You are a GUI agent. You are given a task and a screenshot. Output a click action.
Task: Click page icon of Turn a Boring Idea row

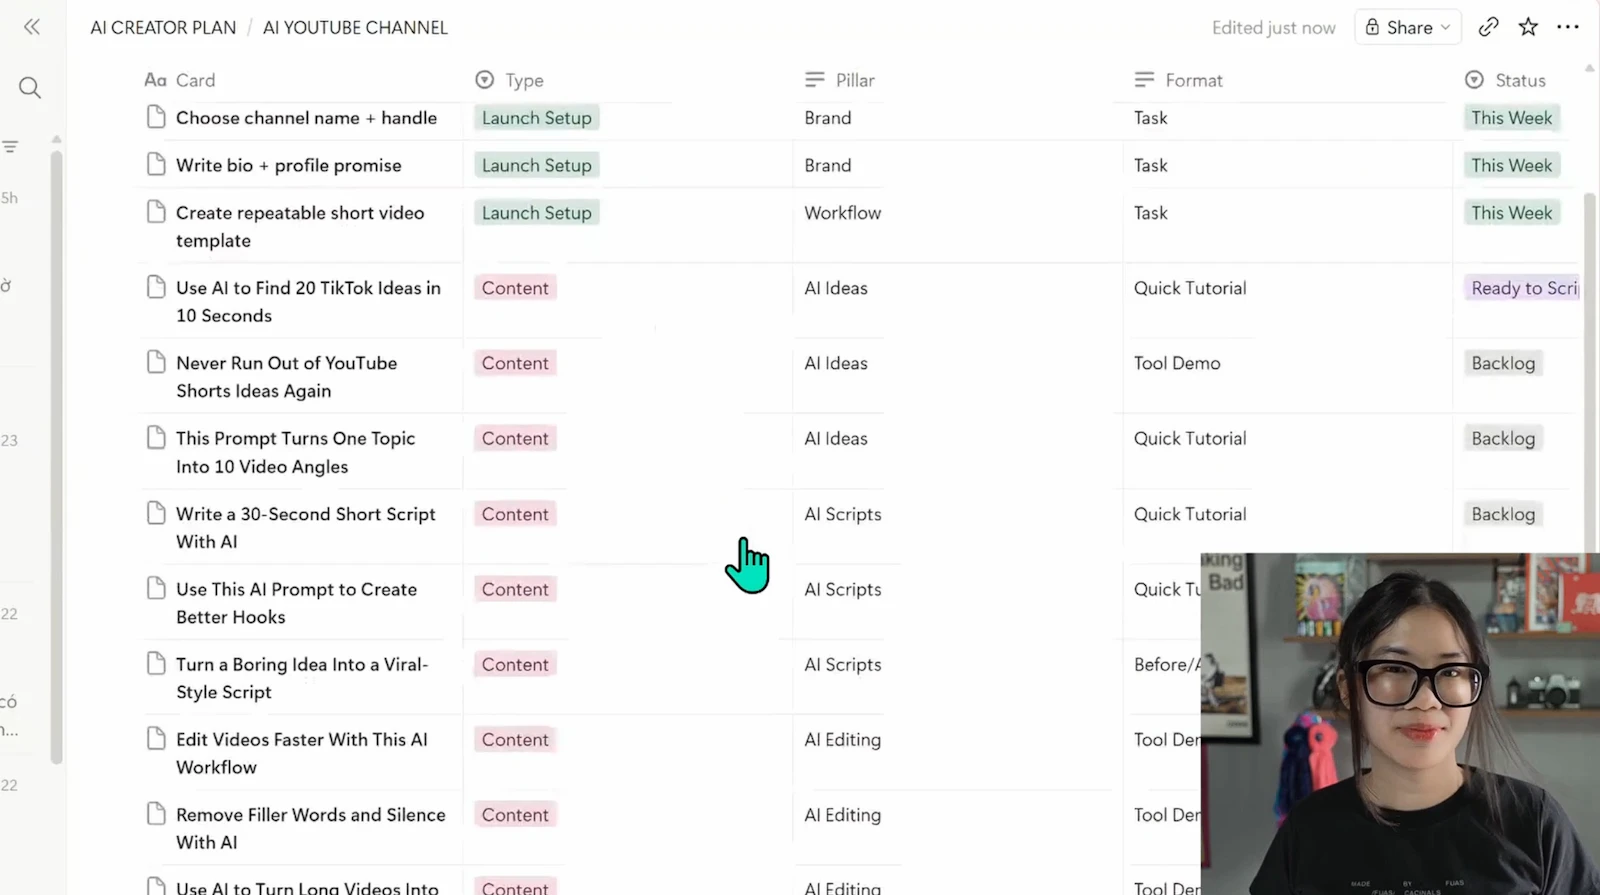pos(156,663)
